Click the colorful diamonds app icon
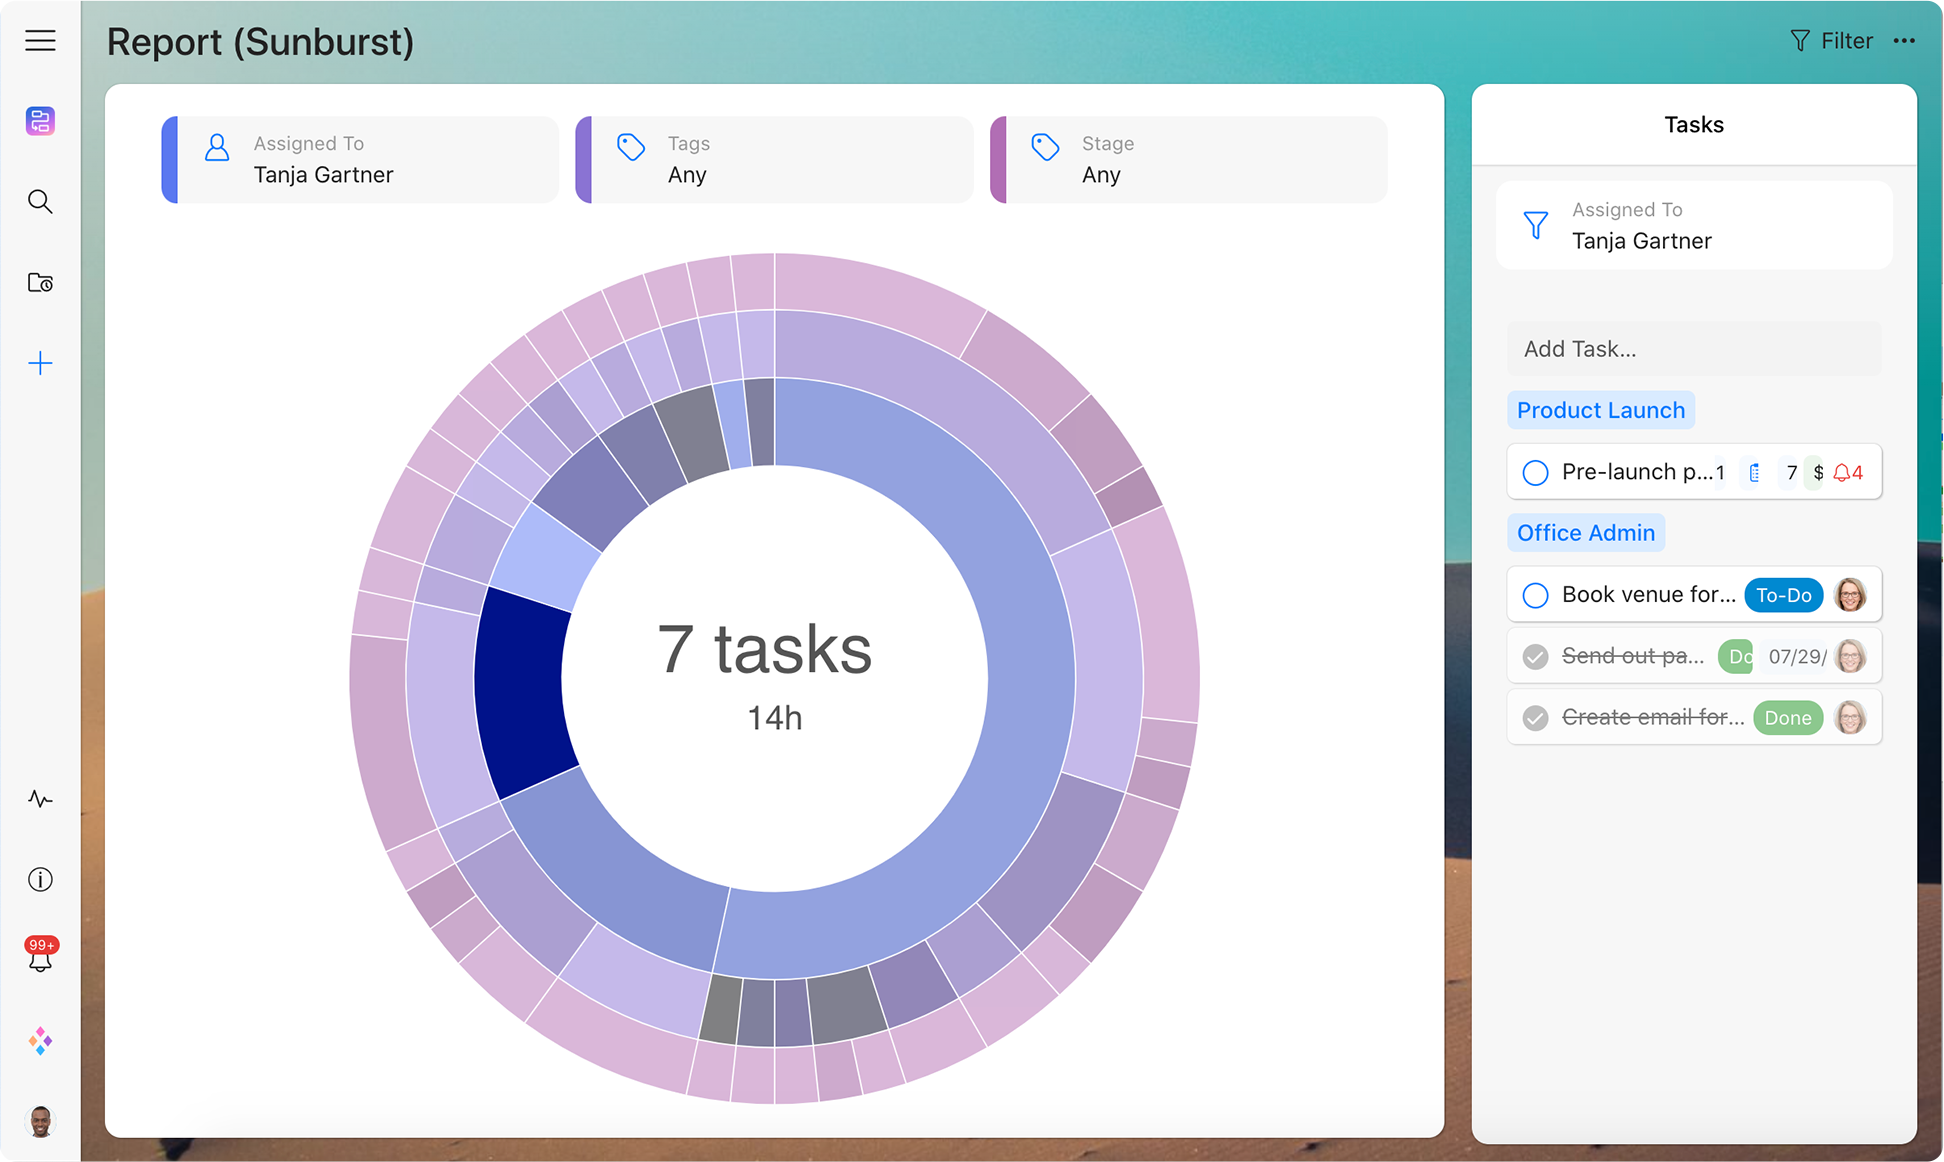1944x1162 pixels. 40,1041
